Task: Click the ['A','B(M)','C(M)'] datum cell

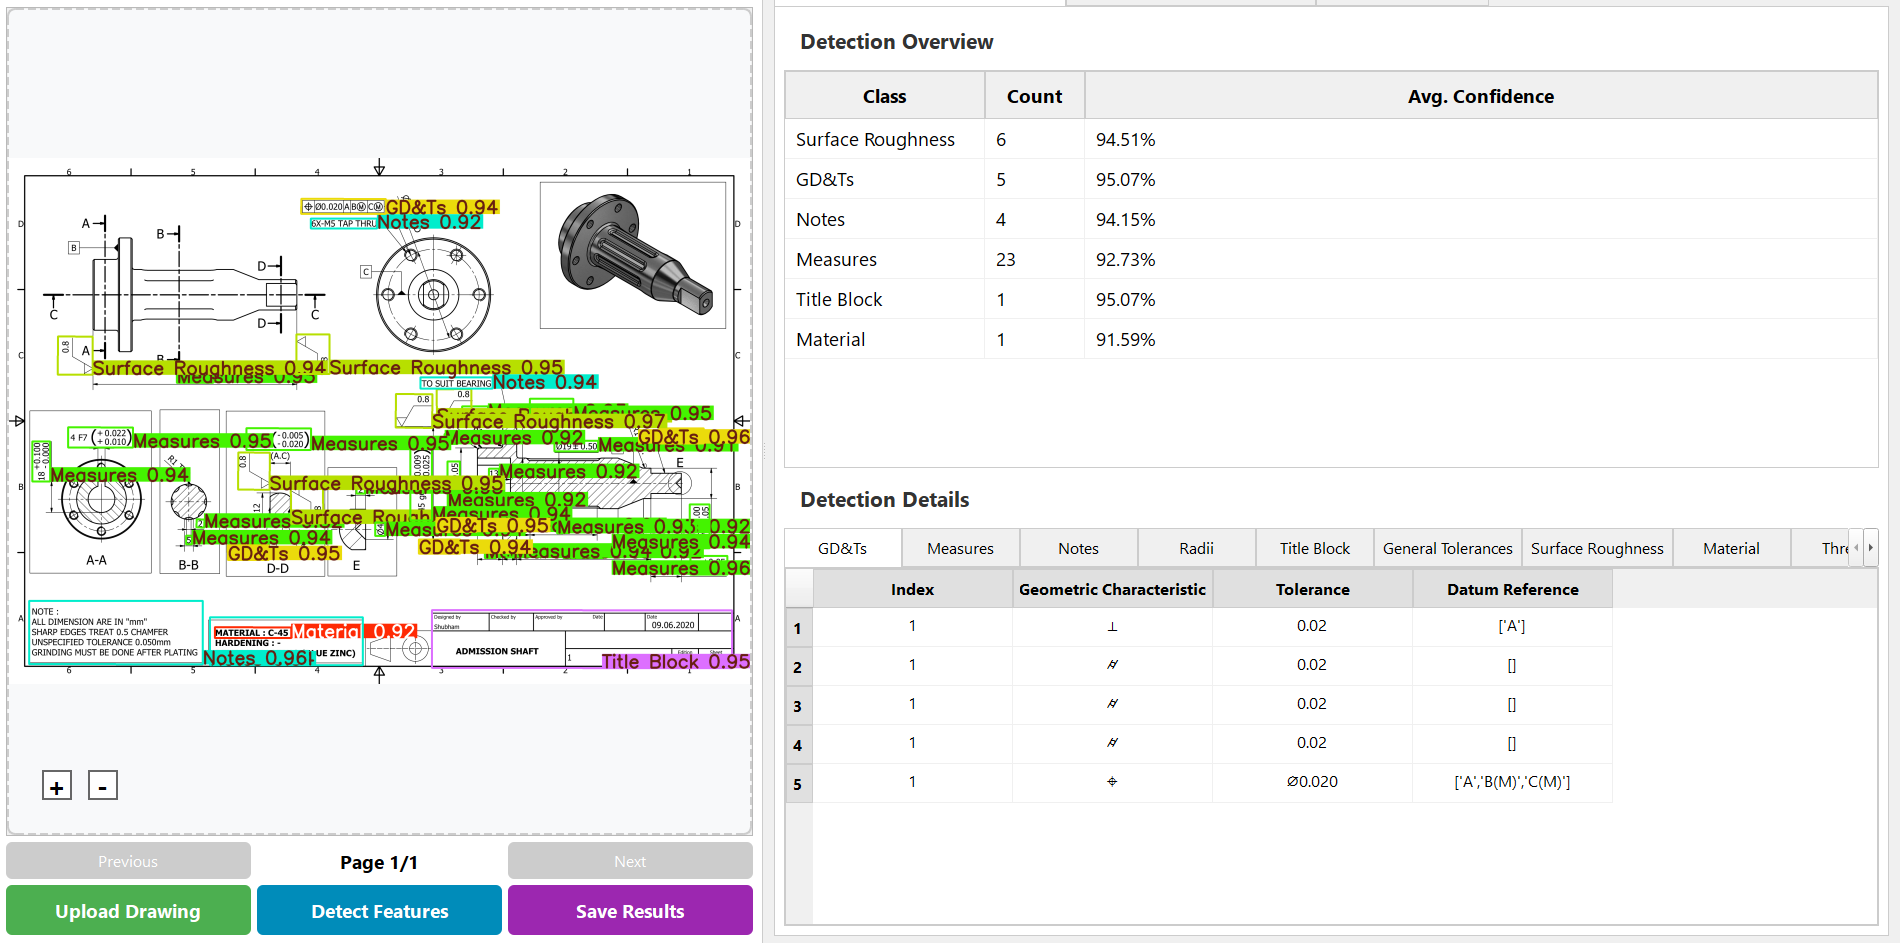Action: 1512,782
